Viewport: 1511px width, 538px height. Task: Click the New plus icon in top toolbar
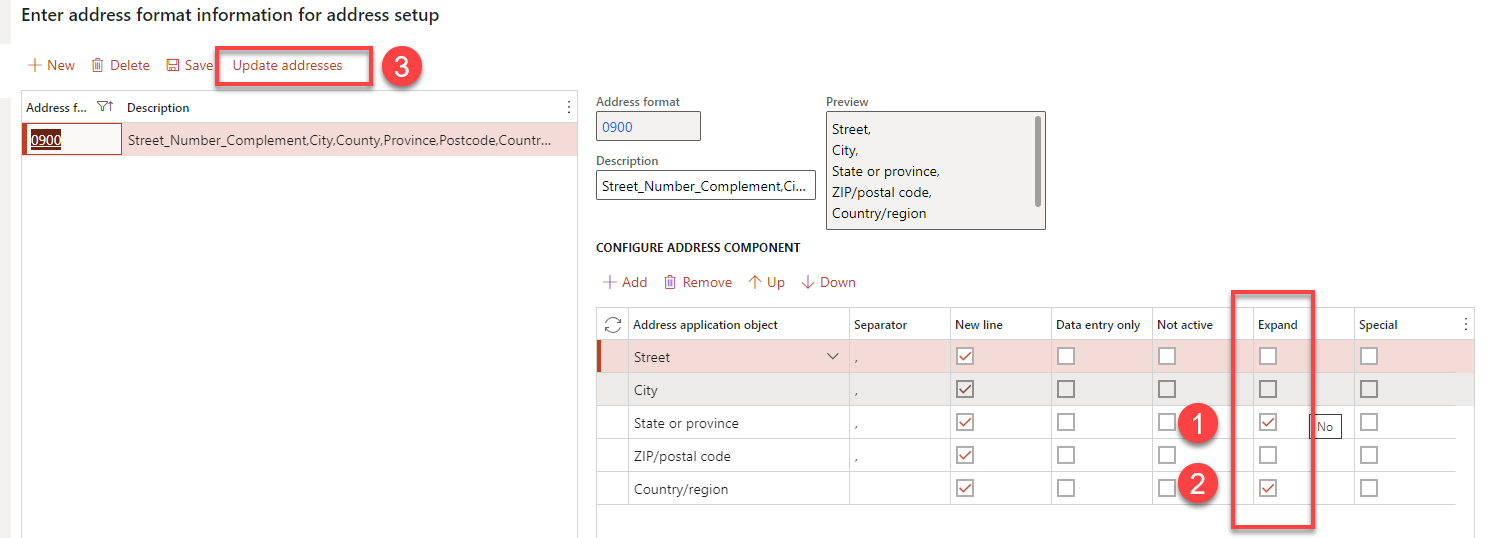pos(35,65)
